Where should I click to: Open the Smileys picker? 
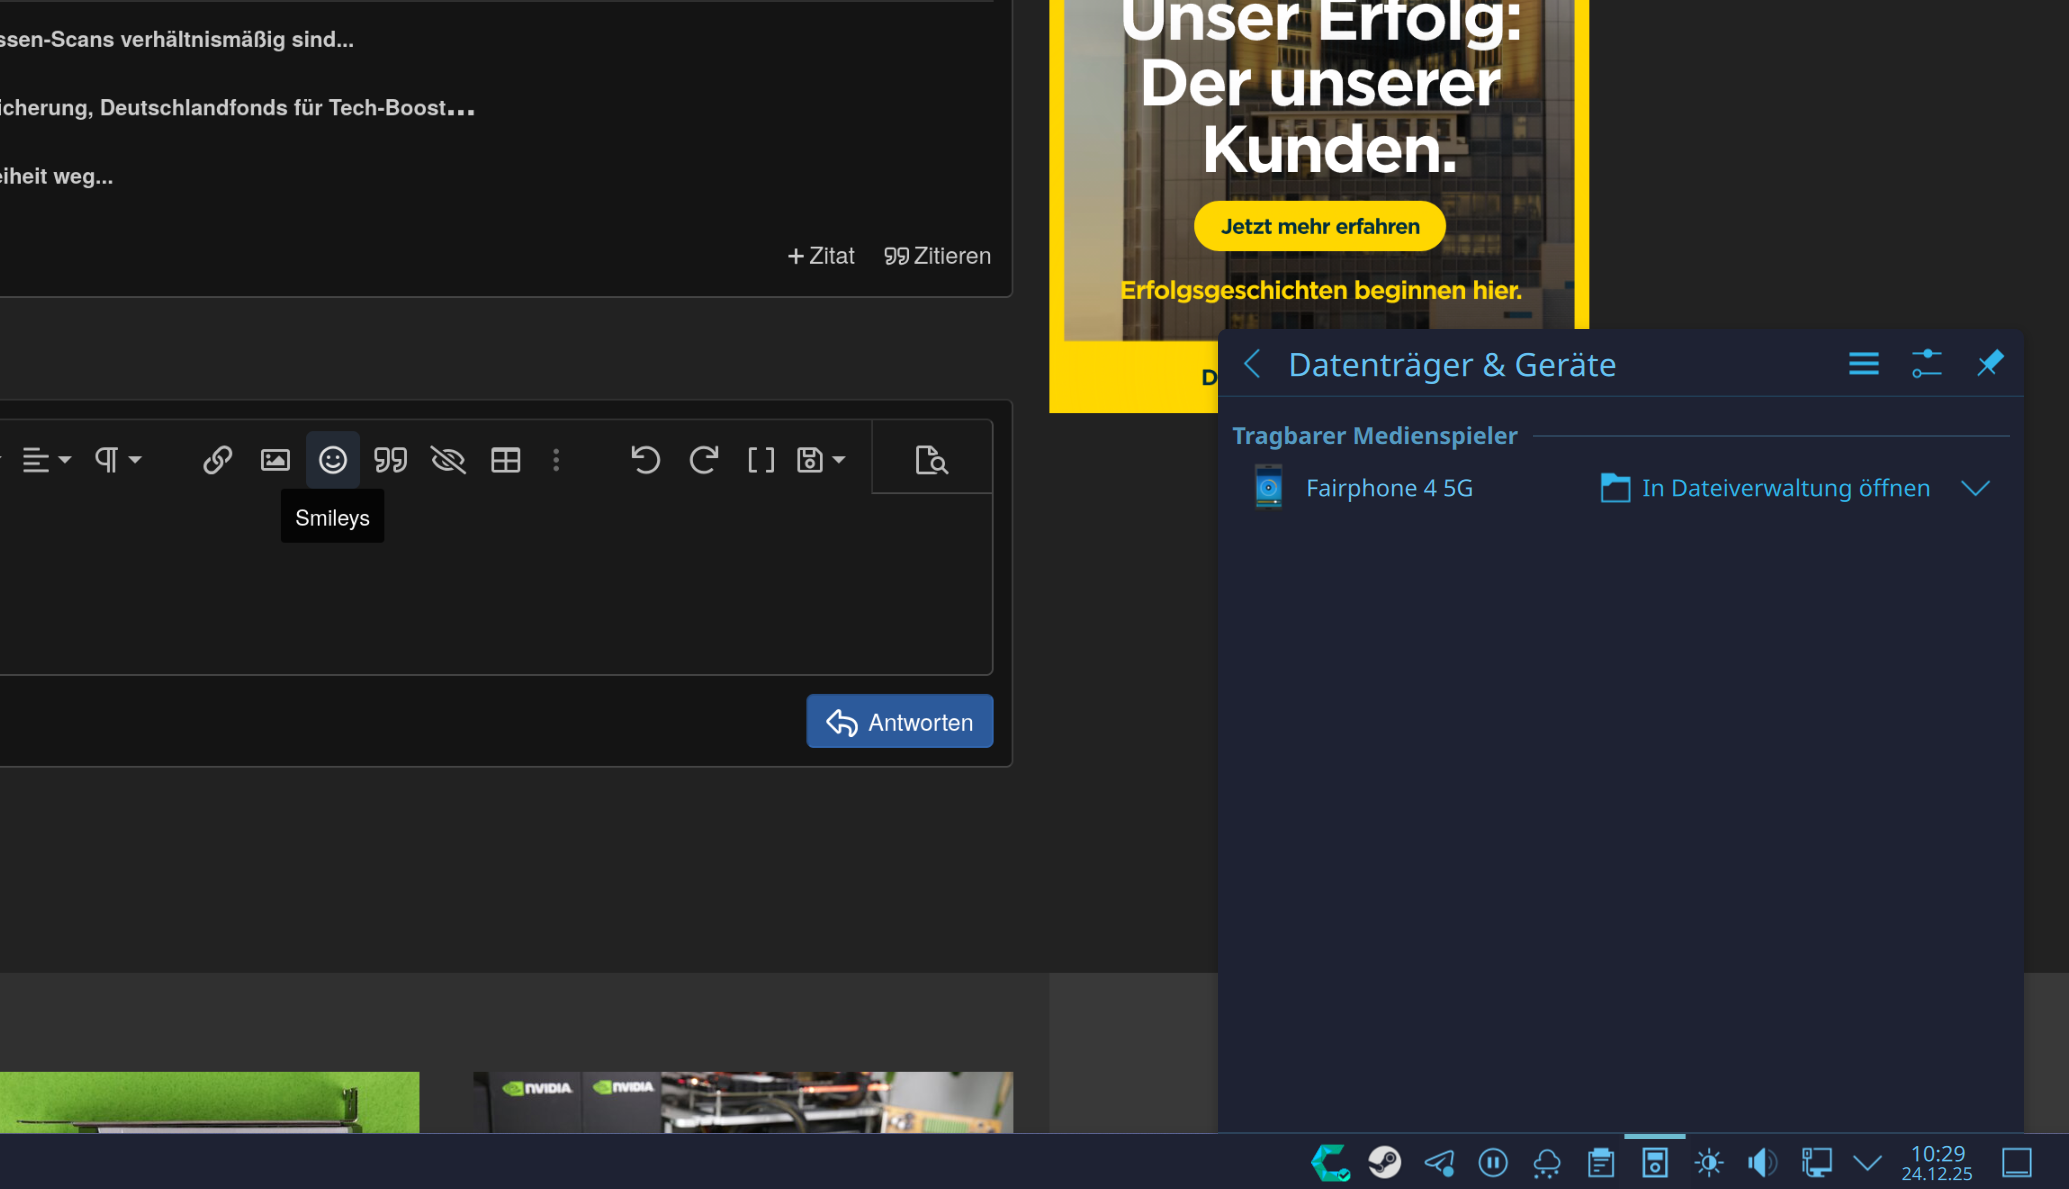pos(332,460)
